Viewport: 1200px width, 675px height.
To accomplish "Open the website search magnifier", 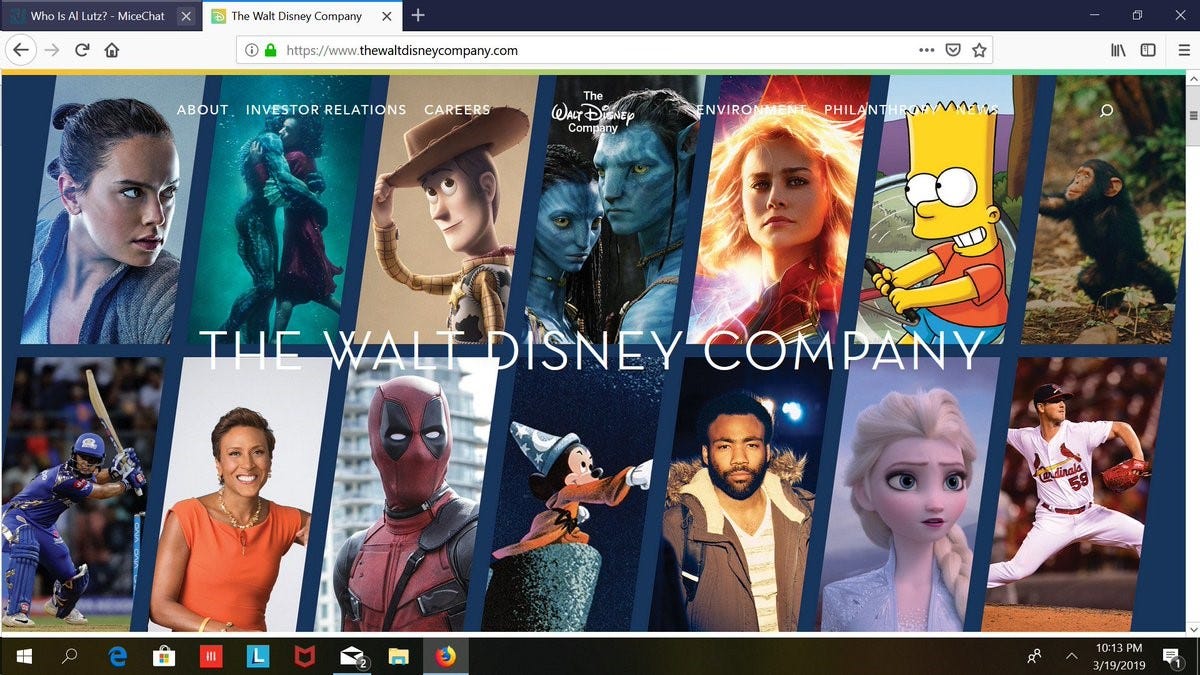I will [x=1106, y=110].
